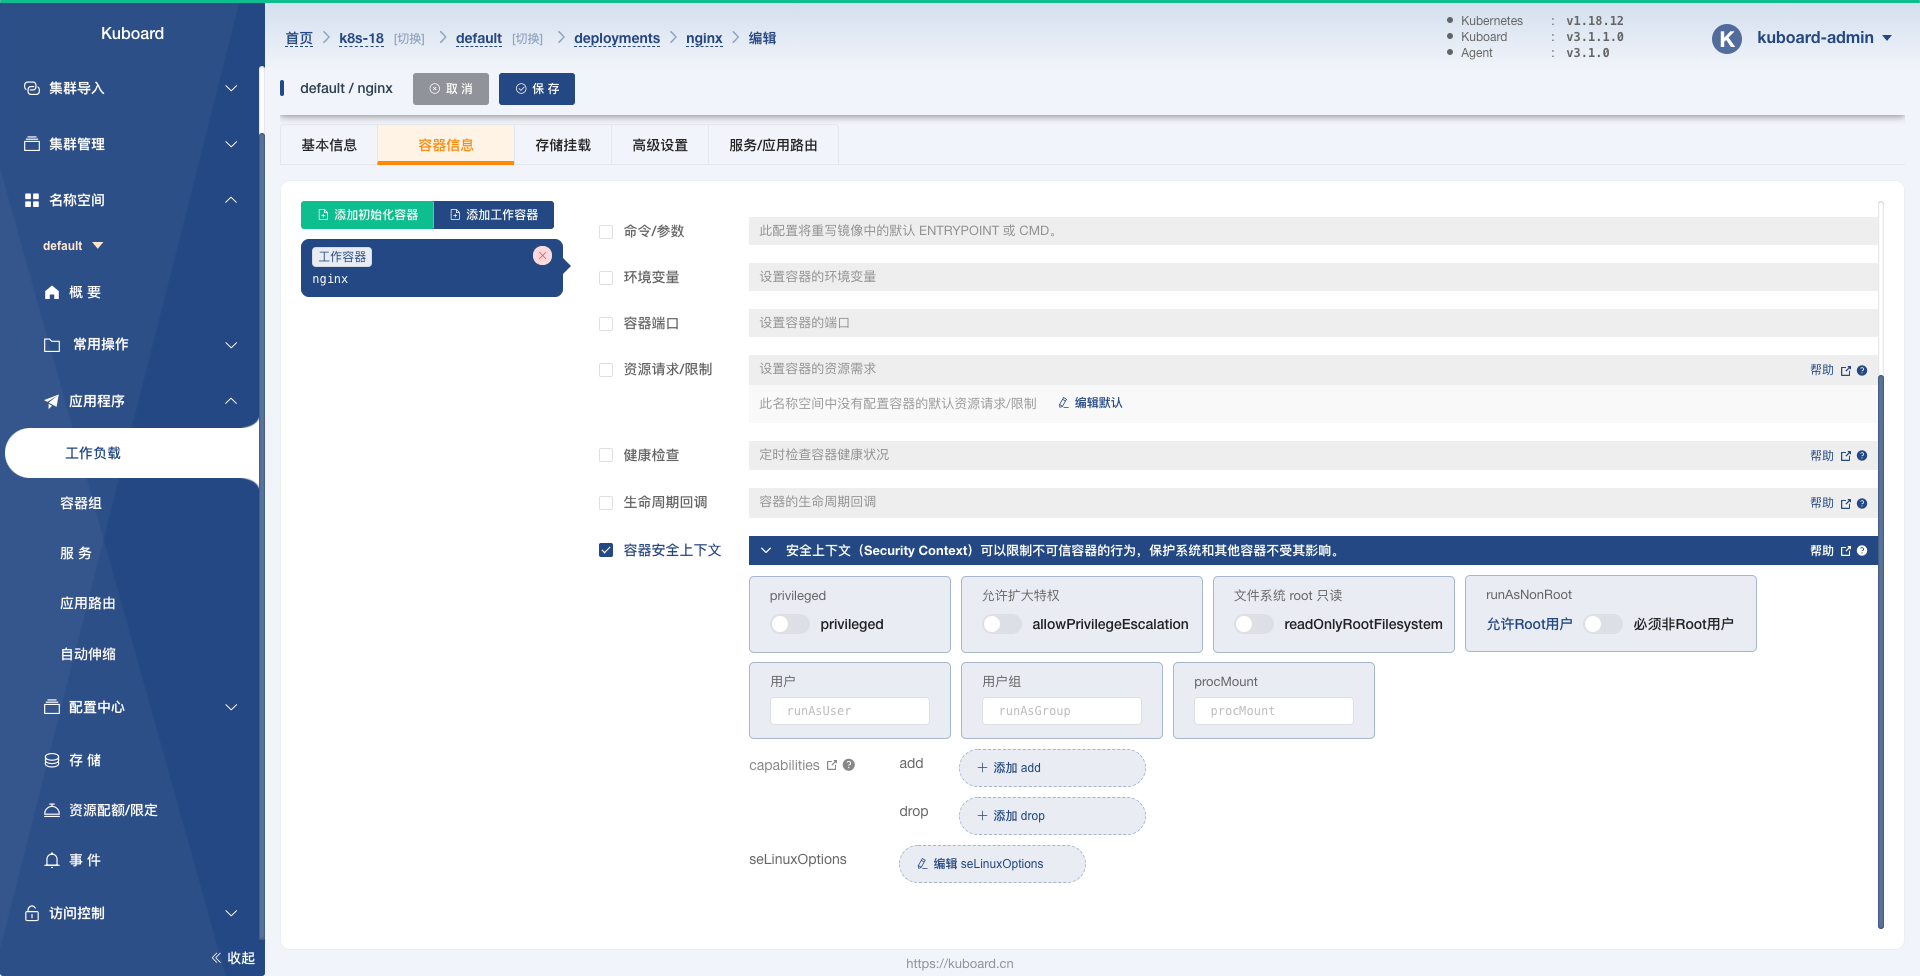Enable the 容器端口 checkbox
The width and height of the screenshot is (1920, 976).
click(606, 324)
